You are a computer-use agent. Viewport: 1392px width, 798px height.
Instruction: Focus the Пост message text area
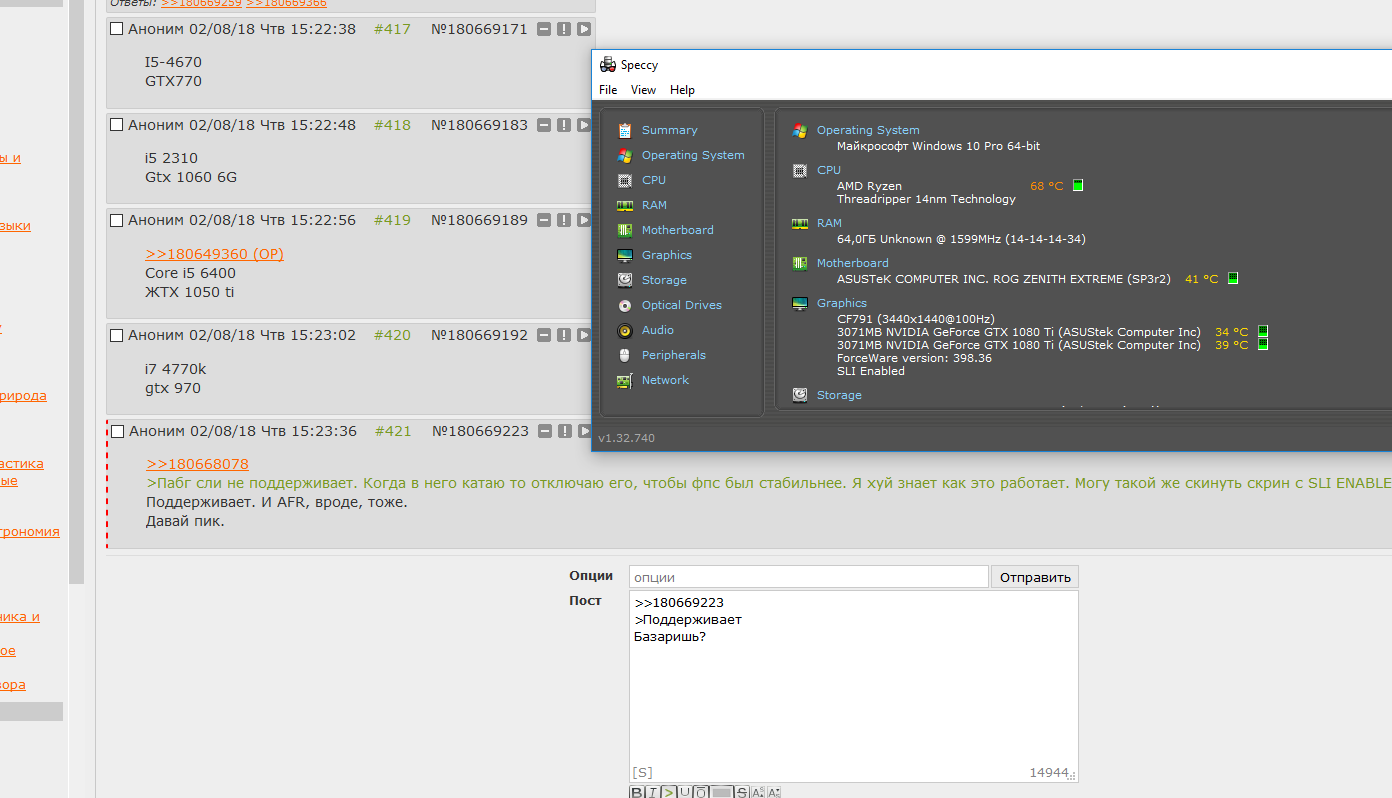[x=853, y=686]
